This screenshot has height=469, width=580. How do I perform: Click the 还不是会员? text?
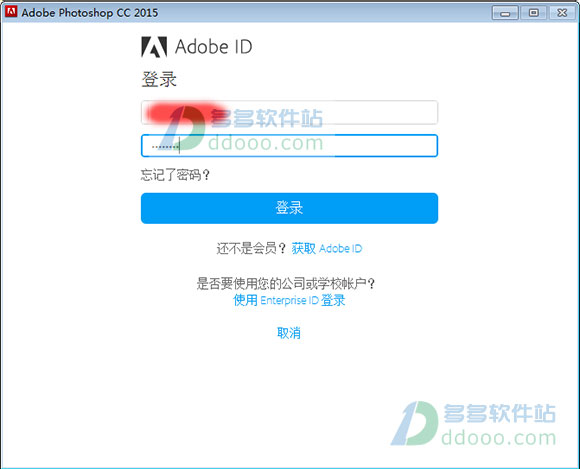click(251, 248)
